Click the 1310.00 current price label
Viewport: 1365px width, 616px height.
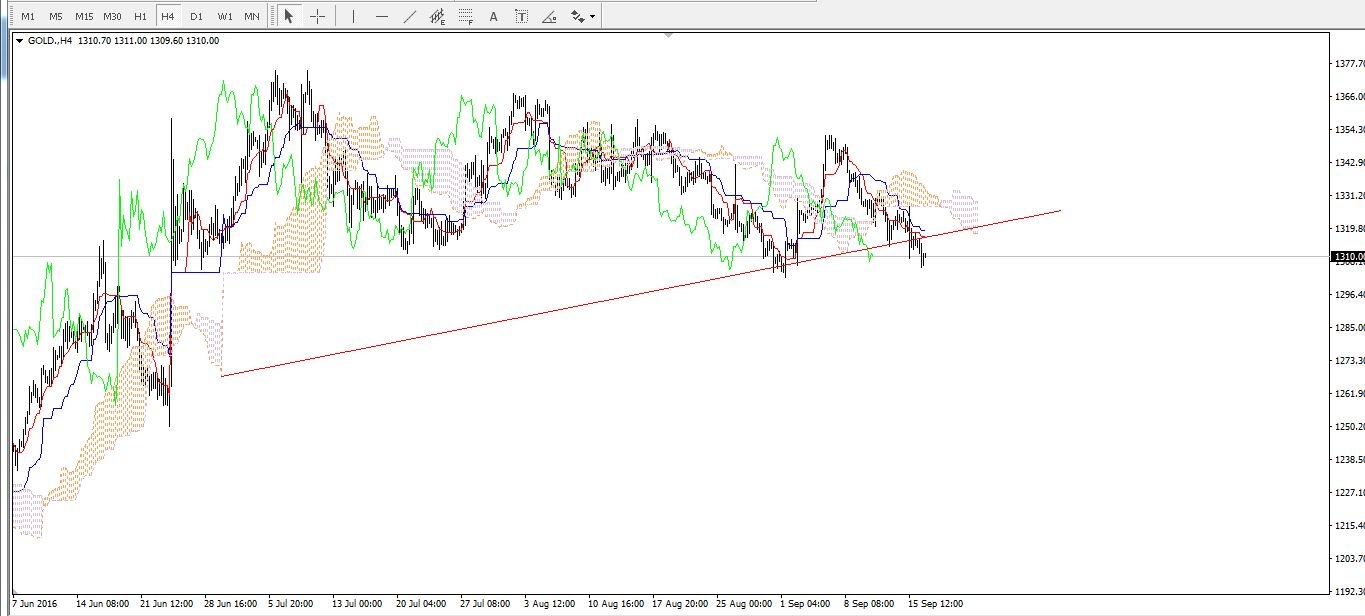pos(1347,257)
